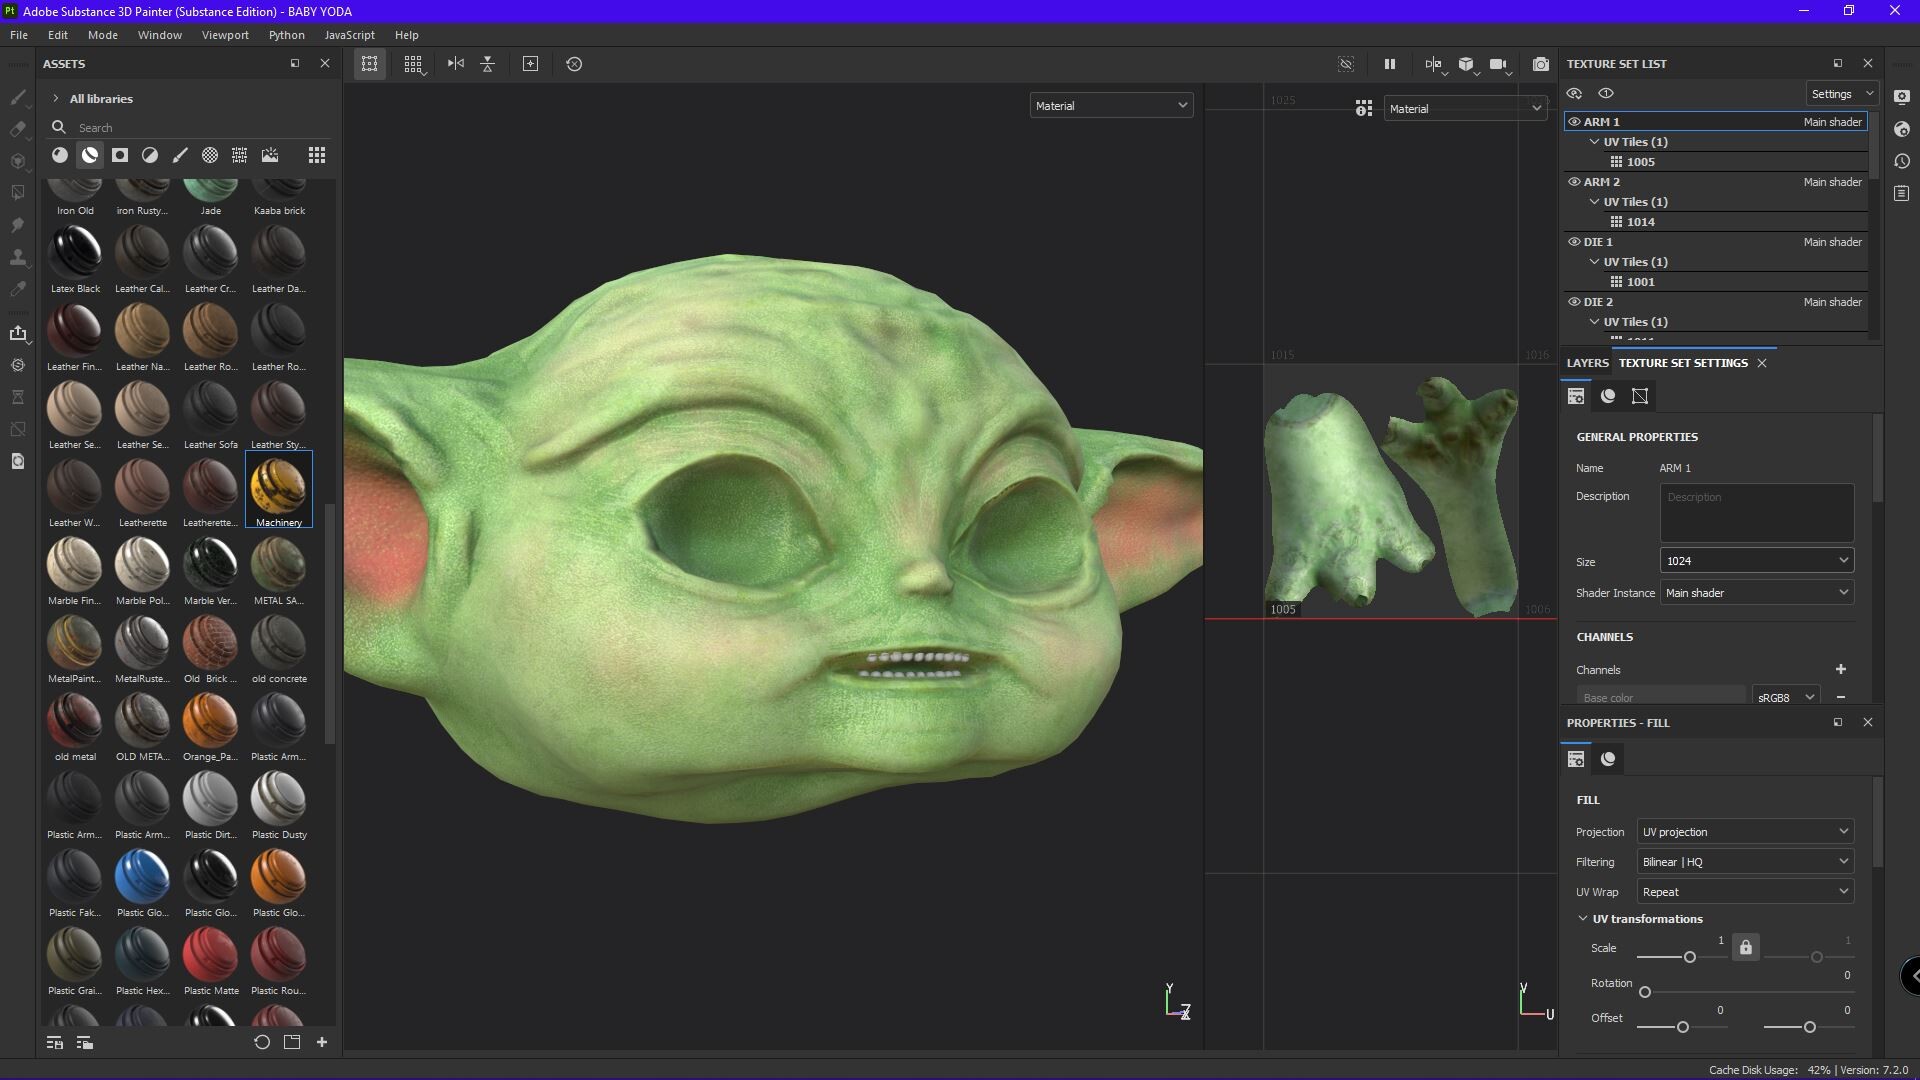This screenshot has width=1920, height=1080.
Task: Click the add channel plus icon
Action: coord(1840,669)
